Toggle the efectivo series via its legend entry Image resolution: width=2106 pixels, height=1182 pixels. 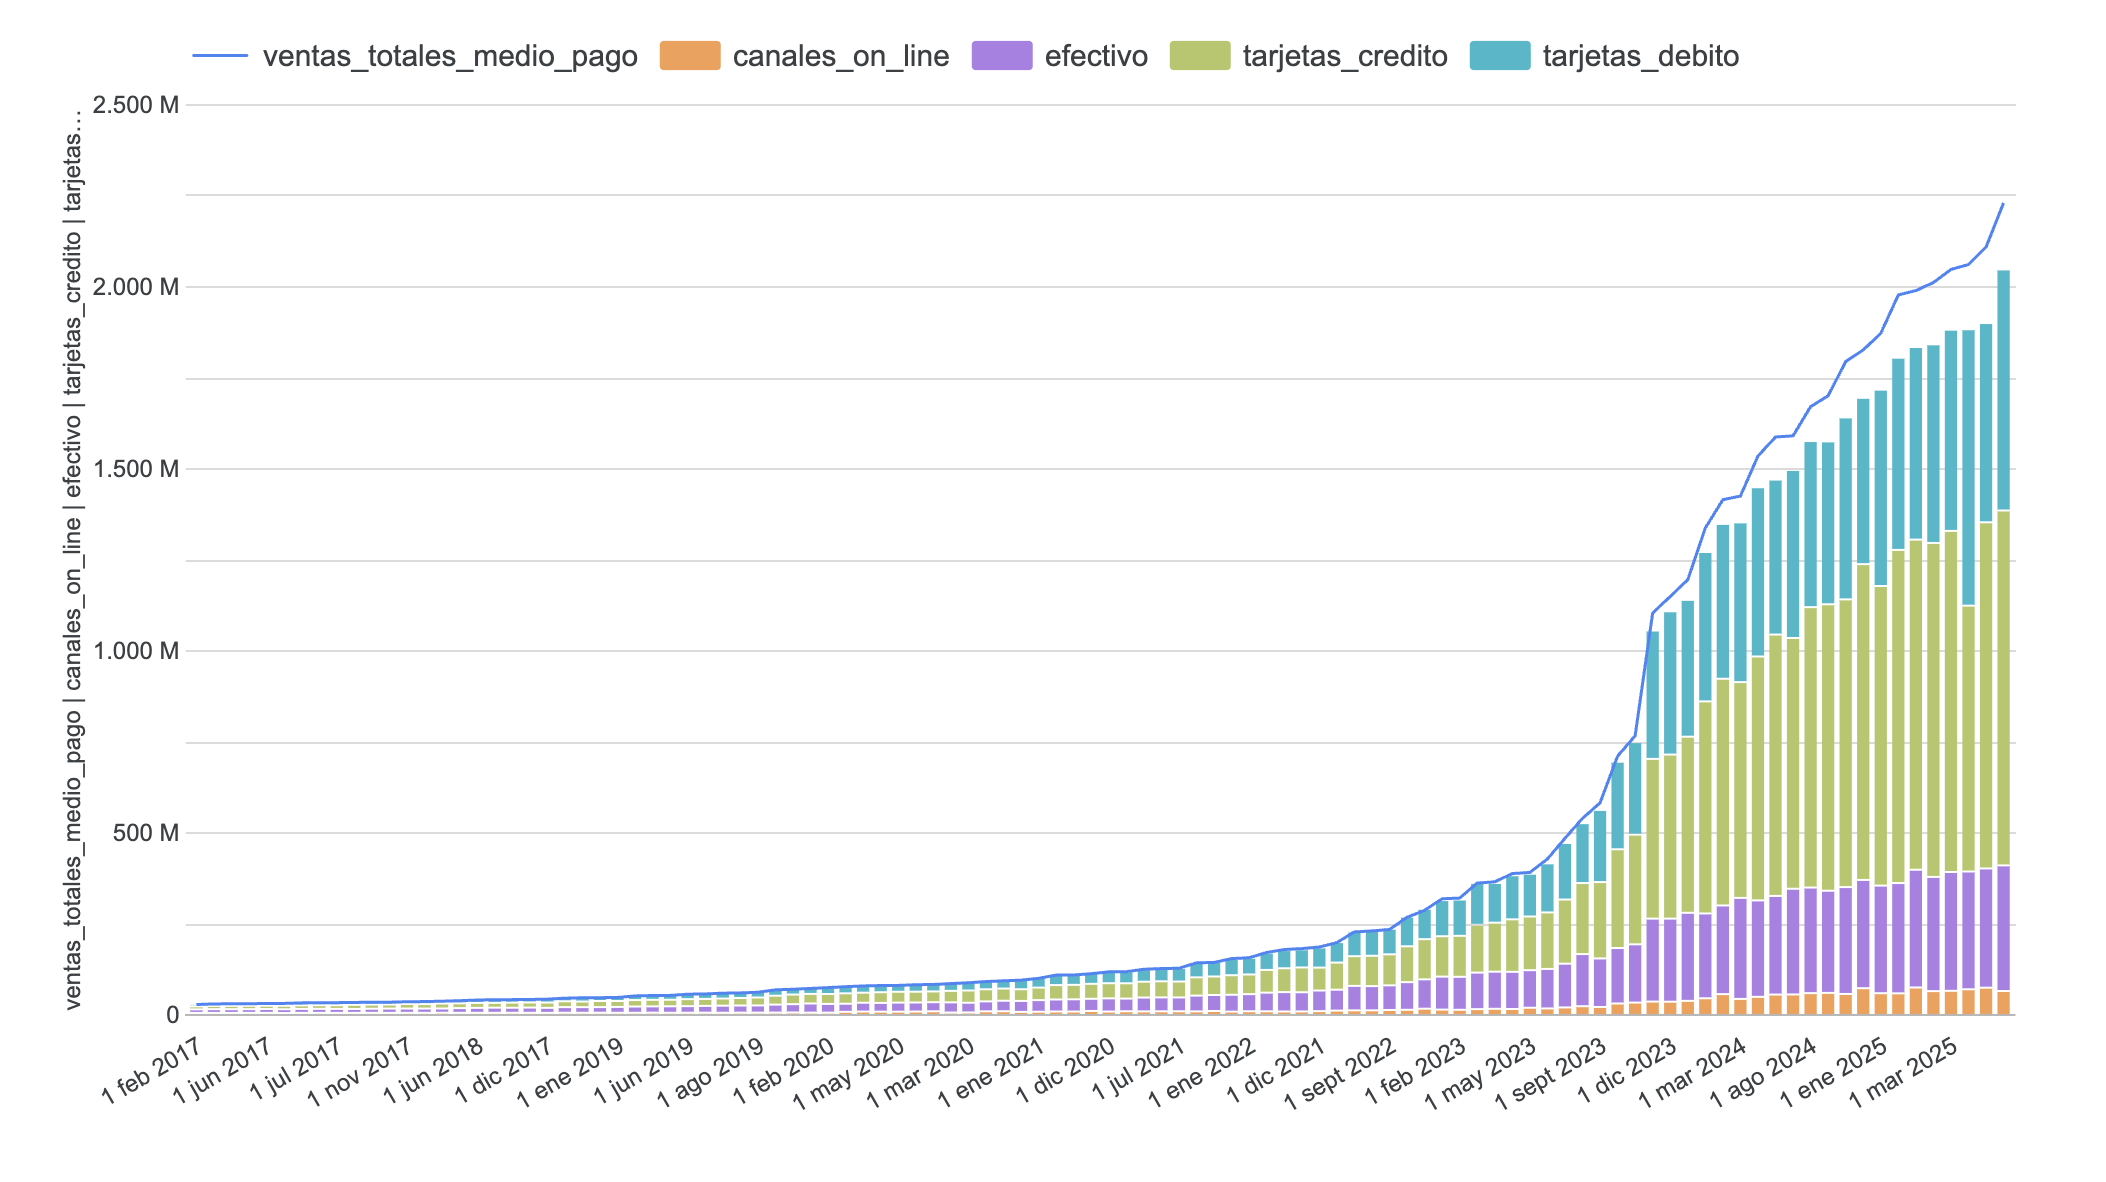pyautogui.click(x=1095, y=57)
